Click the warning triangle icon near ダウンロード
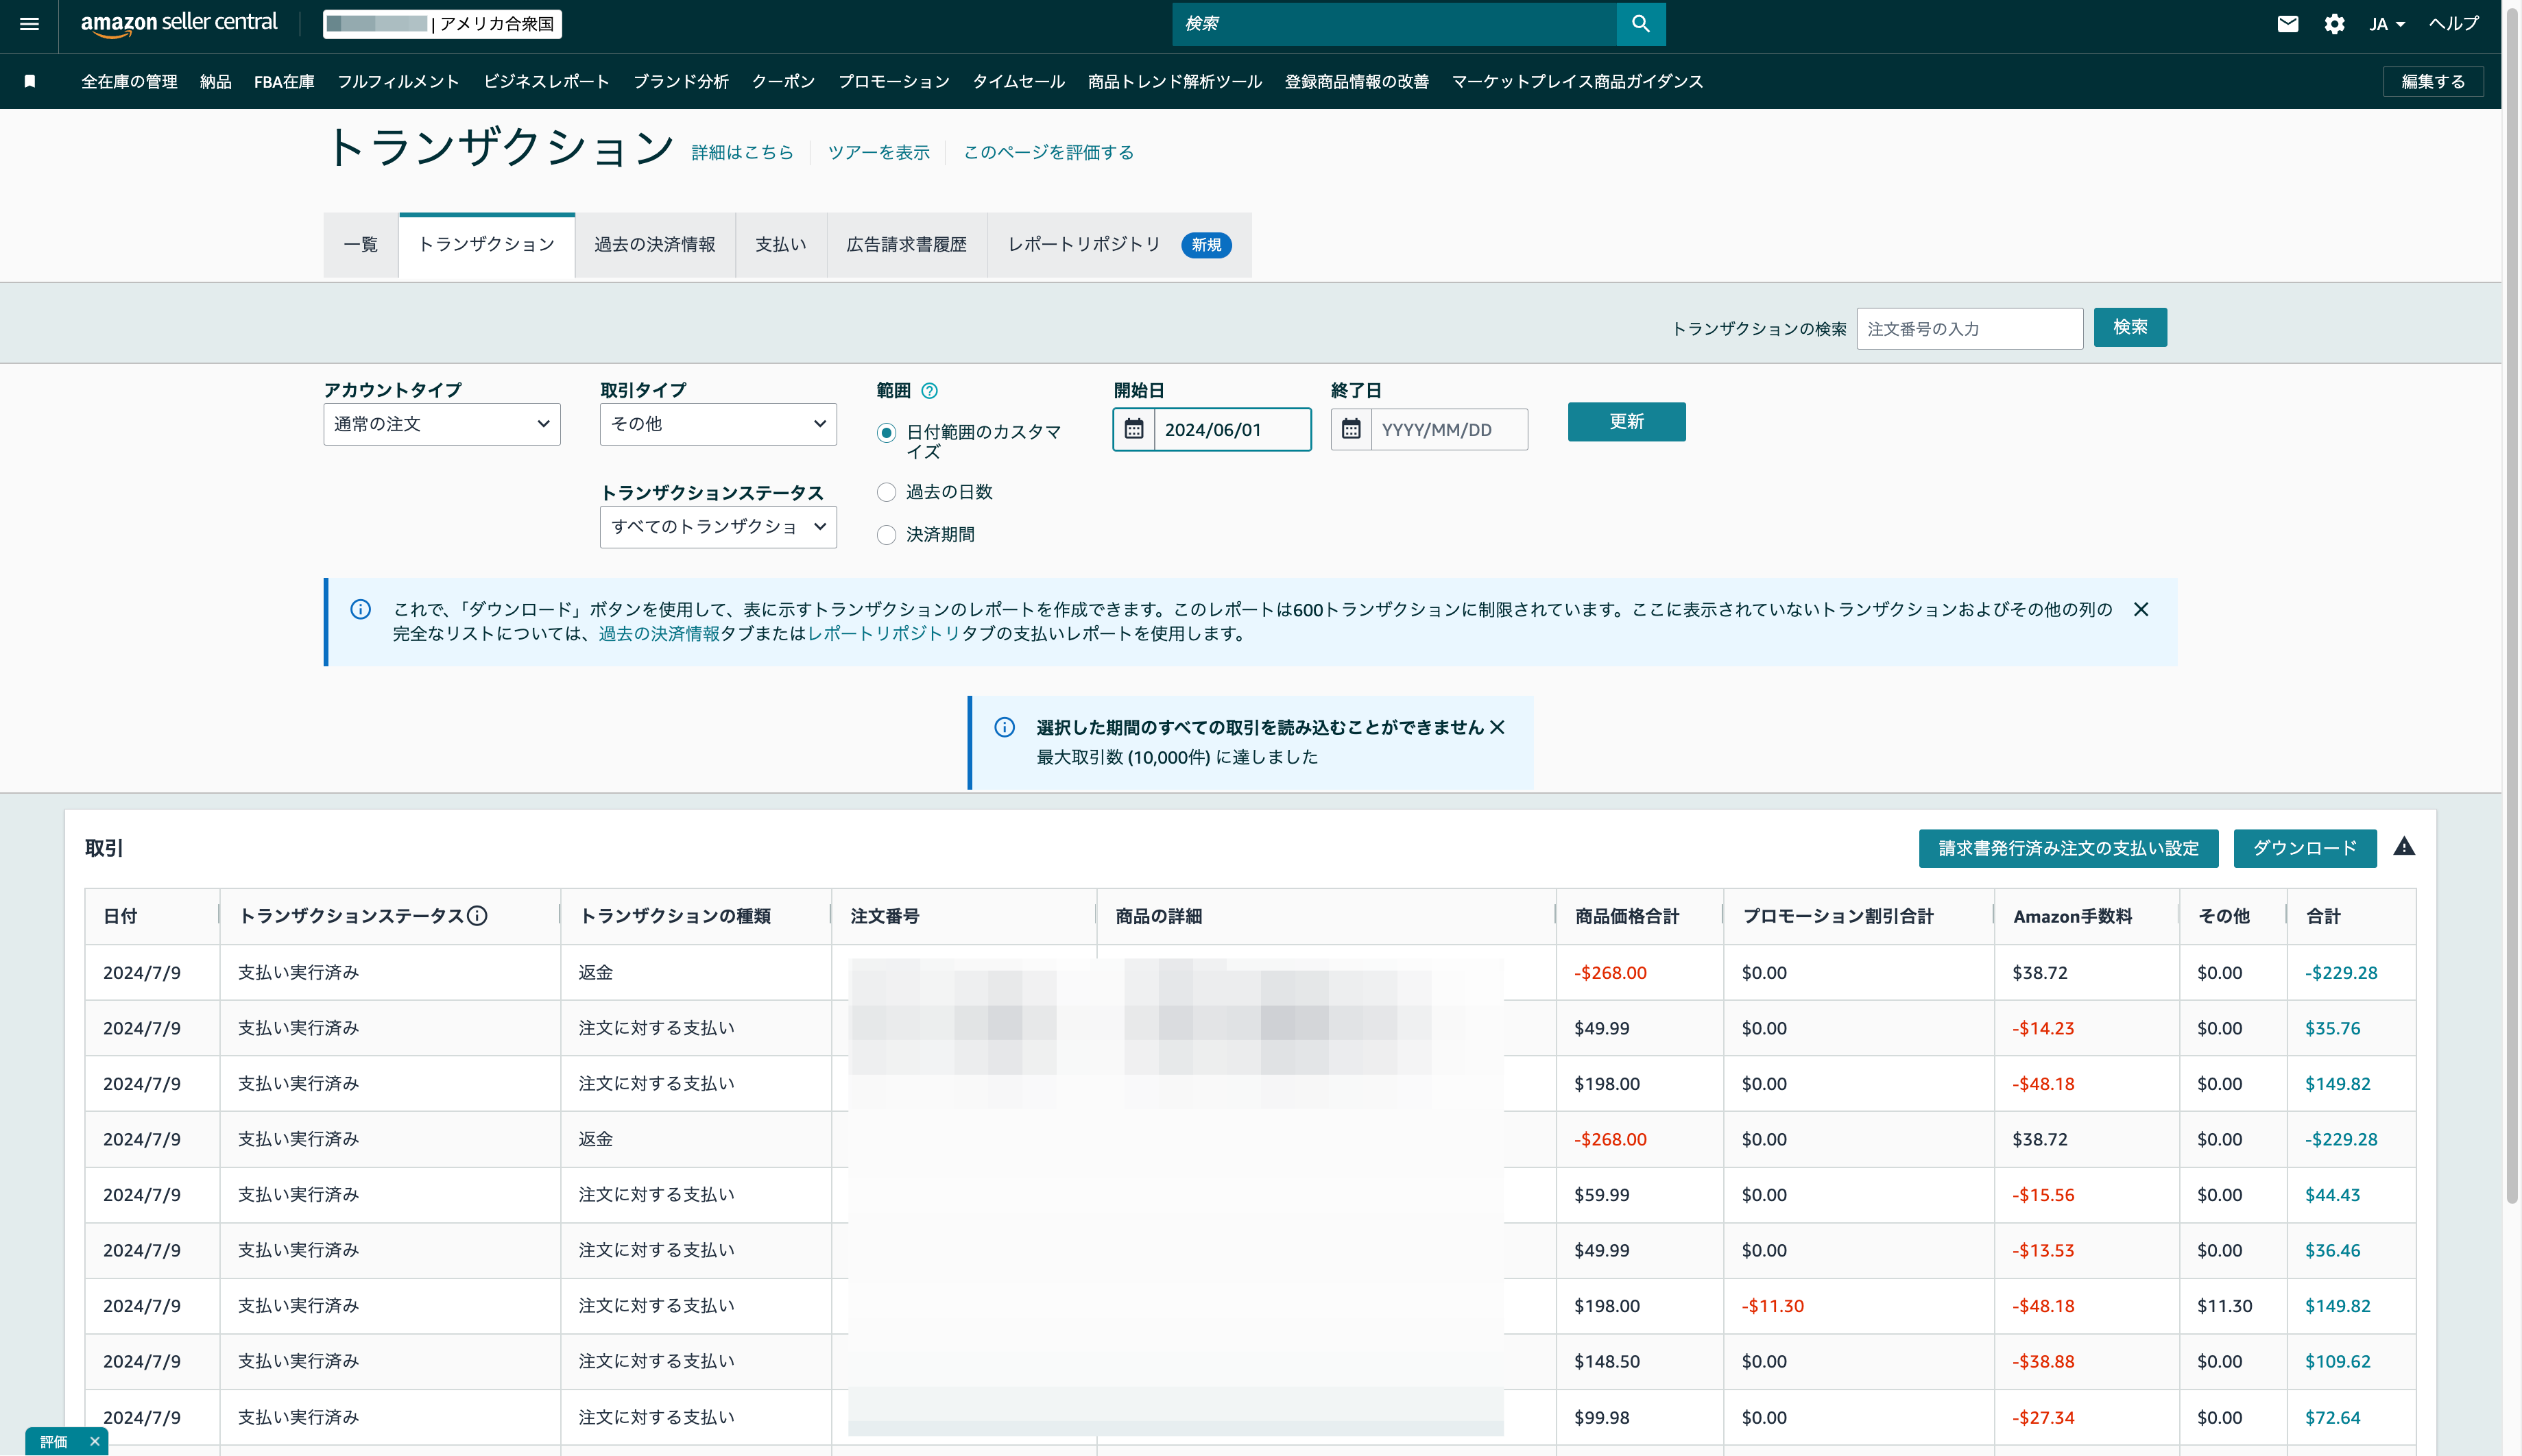2522x1456 pixels. tap(2404, 847)
